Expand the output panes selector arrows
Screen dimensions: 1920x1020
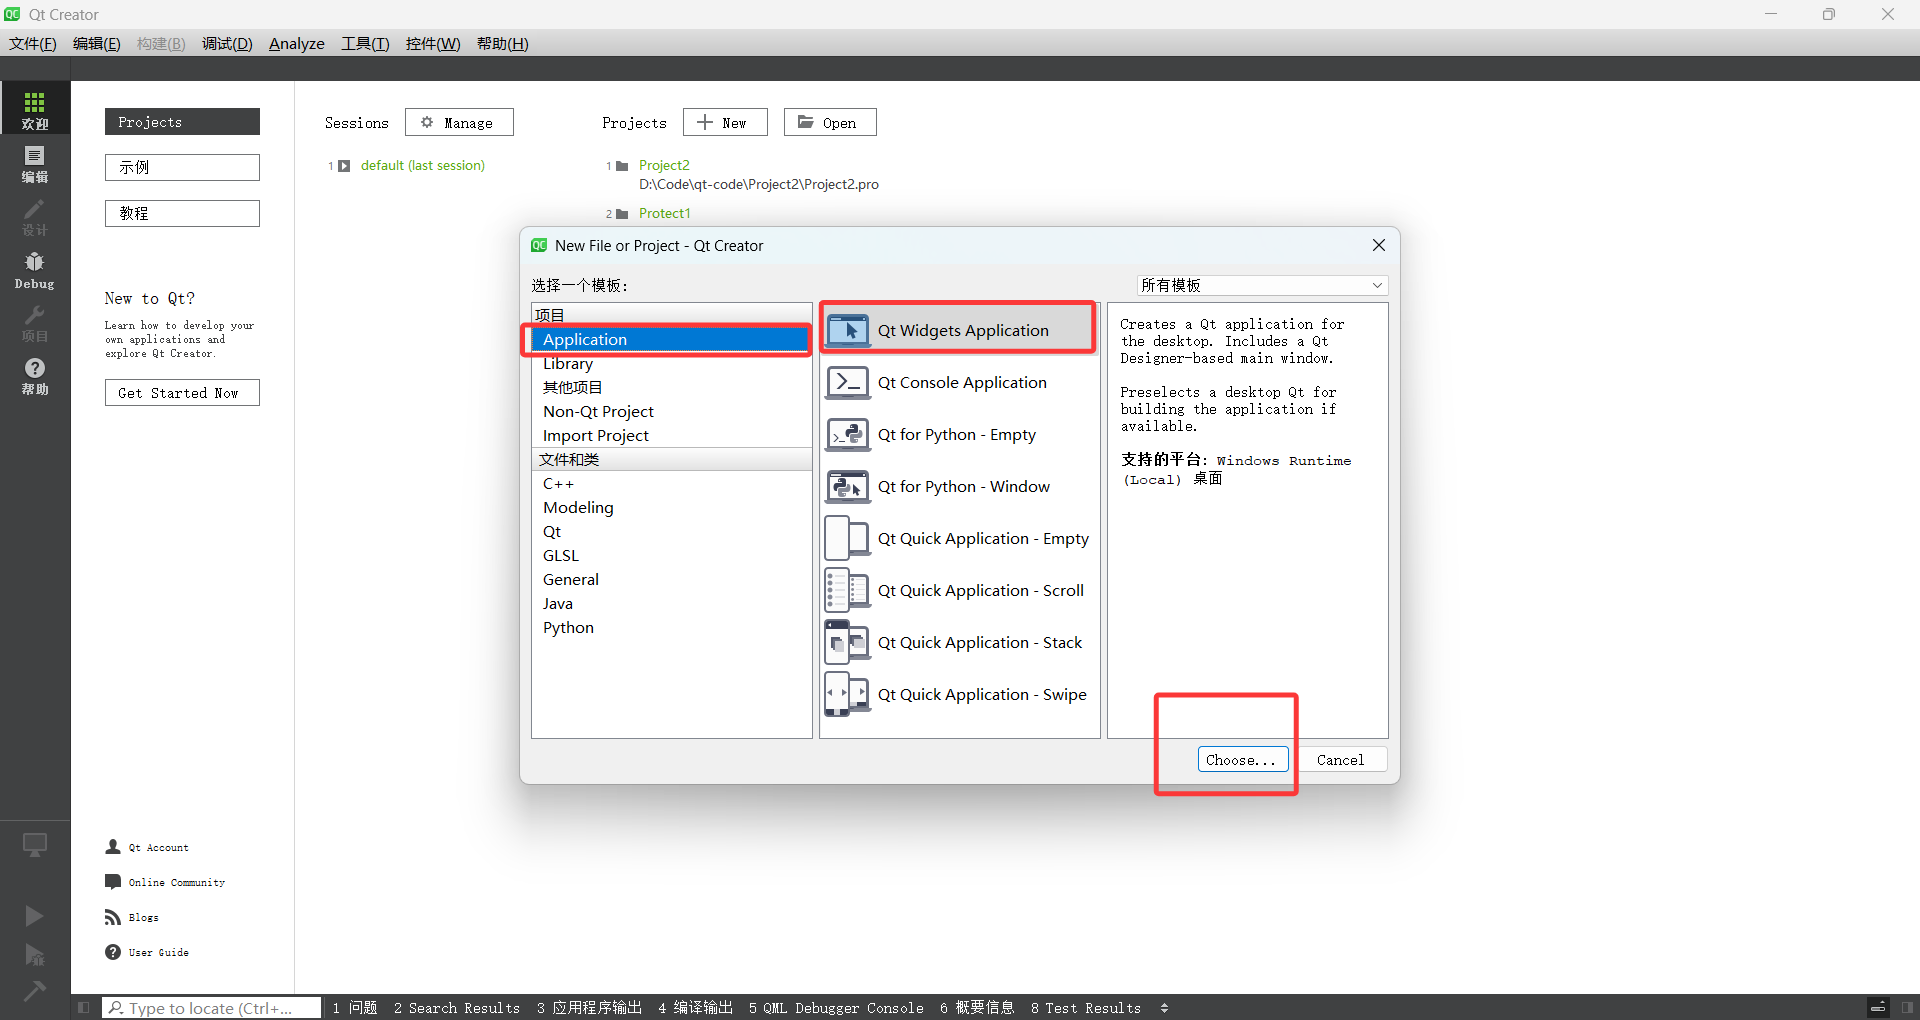(1164, 1007)
